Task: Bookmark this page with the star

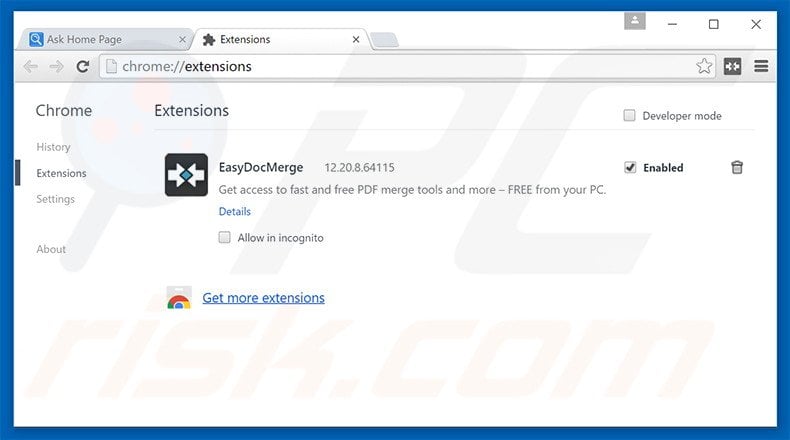Action: (x=704, y=66)
